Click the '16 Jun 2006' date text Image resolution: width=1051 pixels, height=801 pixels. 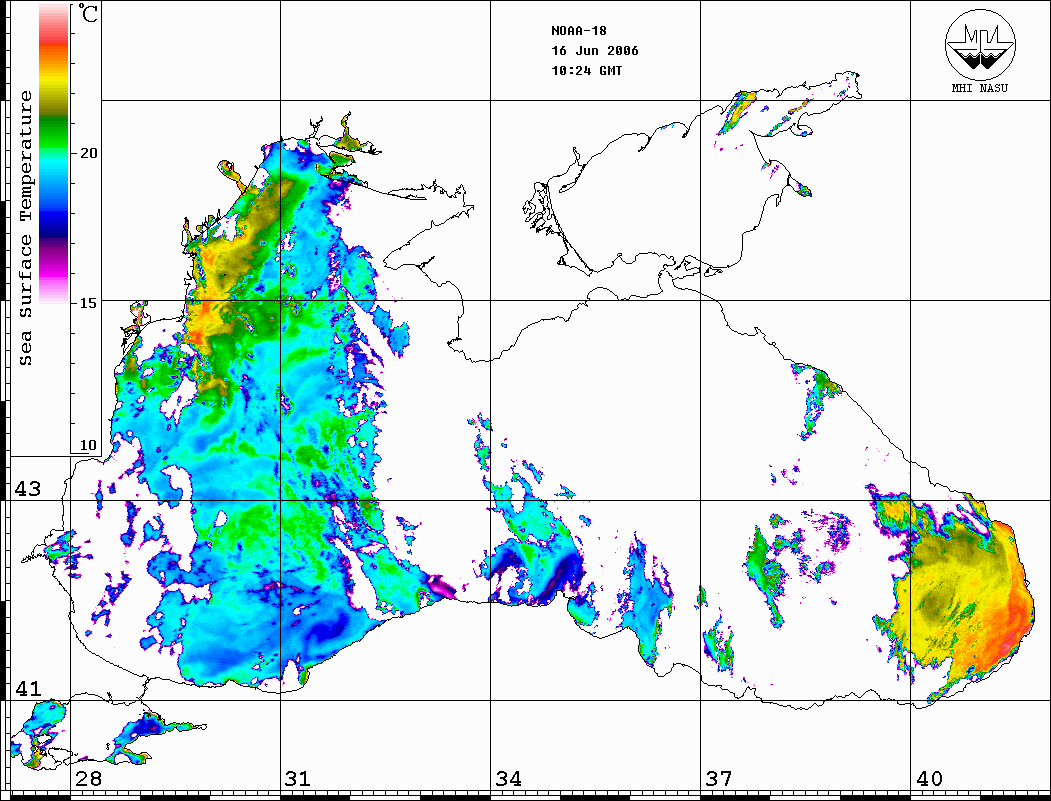(595, 51)
